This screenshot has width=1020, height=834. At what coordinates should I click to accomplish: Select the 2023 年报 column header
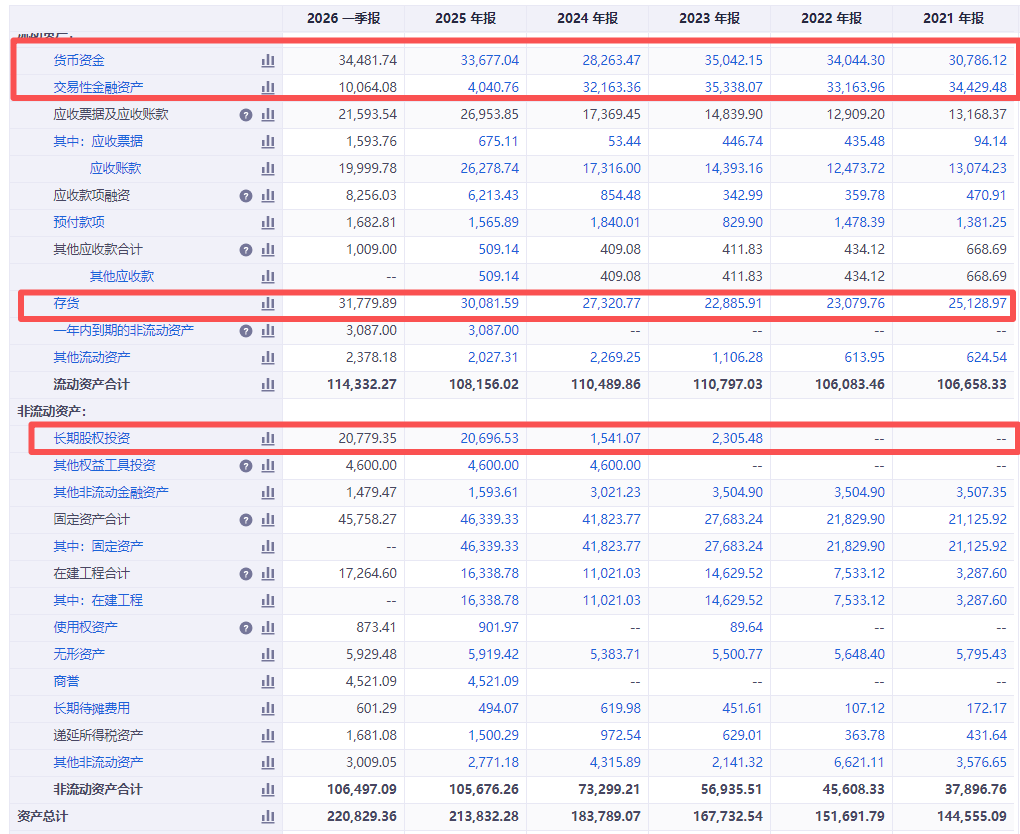(710, 18)
